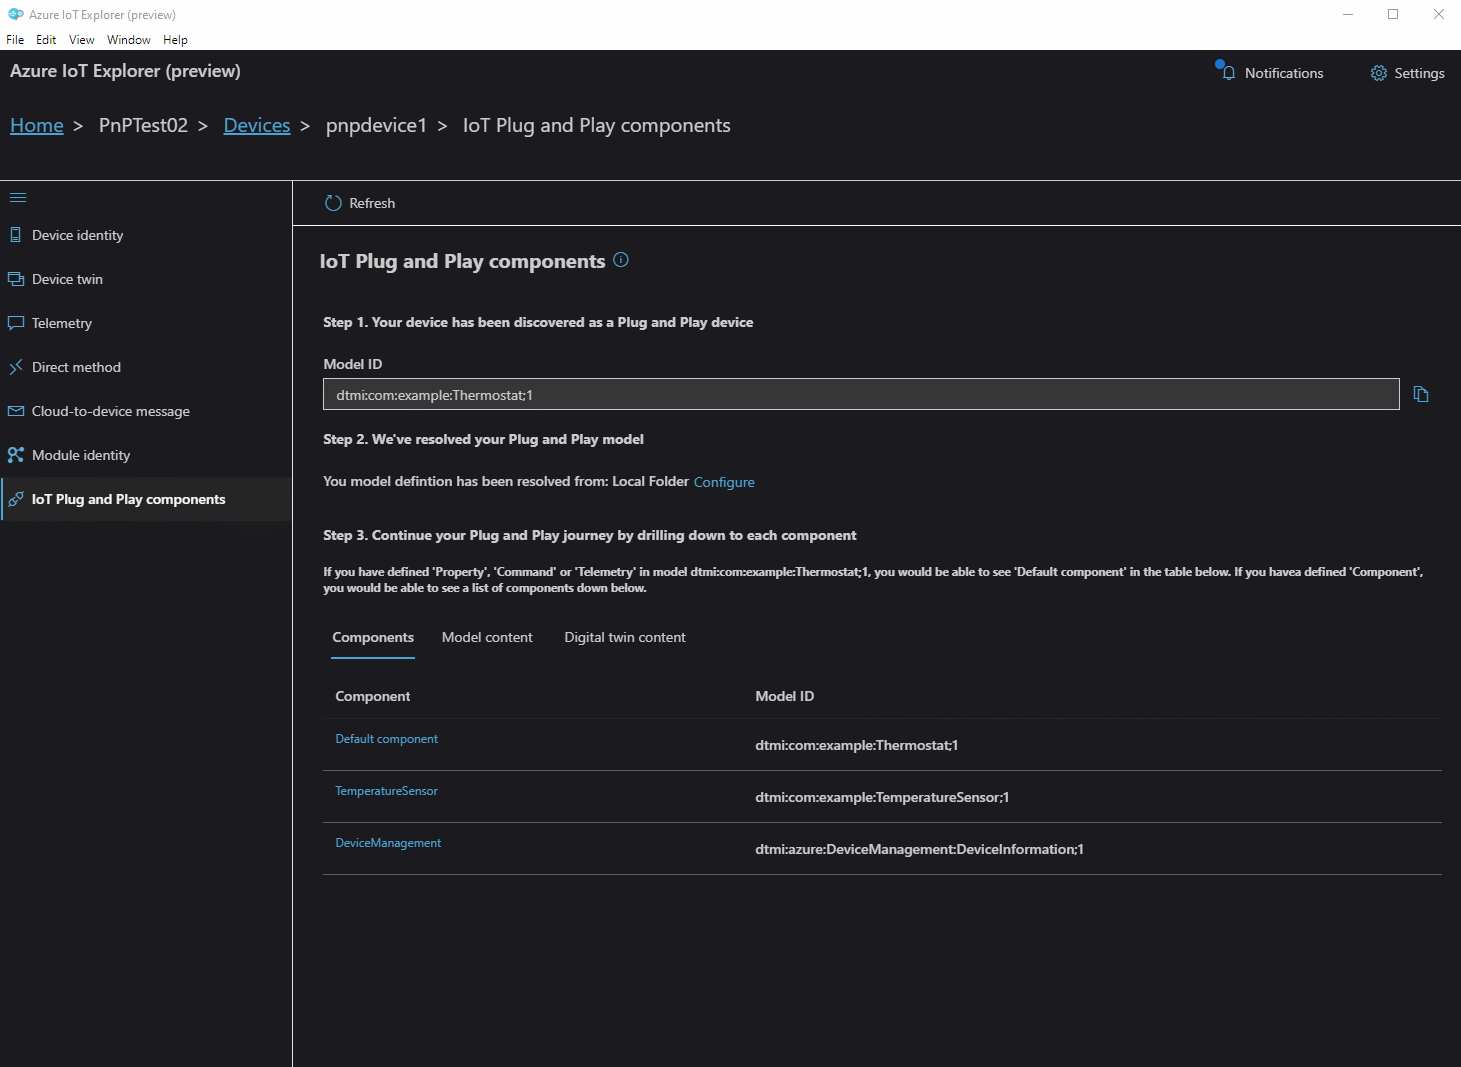Open the Help menu
Image resolution: width=1461 pixels, height=1067 pixels.
175,40
